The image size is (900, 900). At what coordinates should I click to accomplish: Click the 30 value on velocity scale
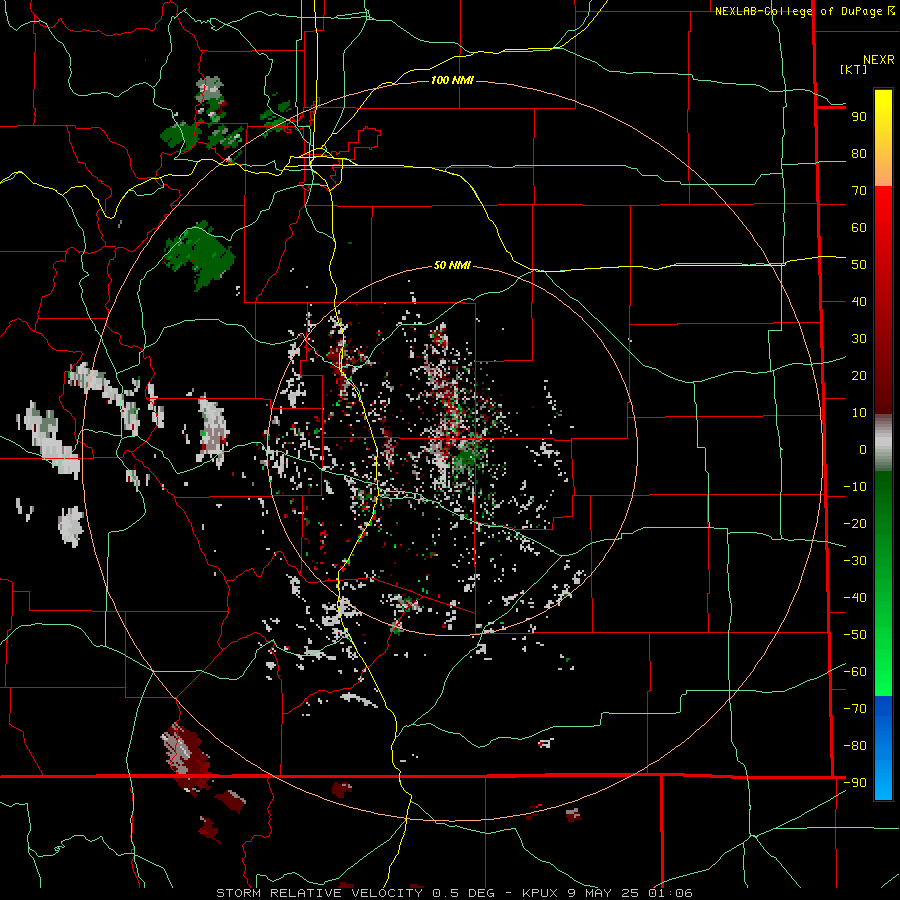point(859,339)
